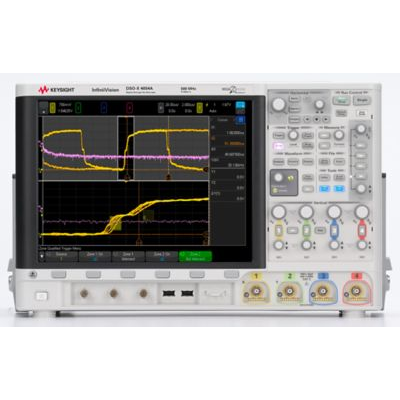Tap channel 4 red indicator on screen

[130, 107]
